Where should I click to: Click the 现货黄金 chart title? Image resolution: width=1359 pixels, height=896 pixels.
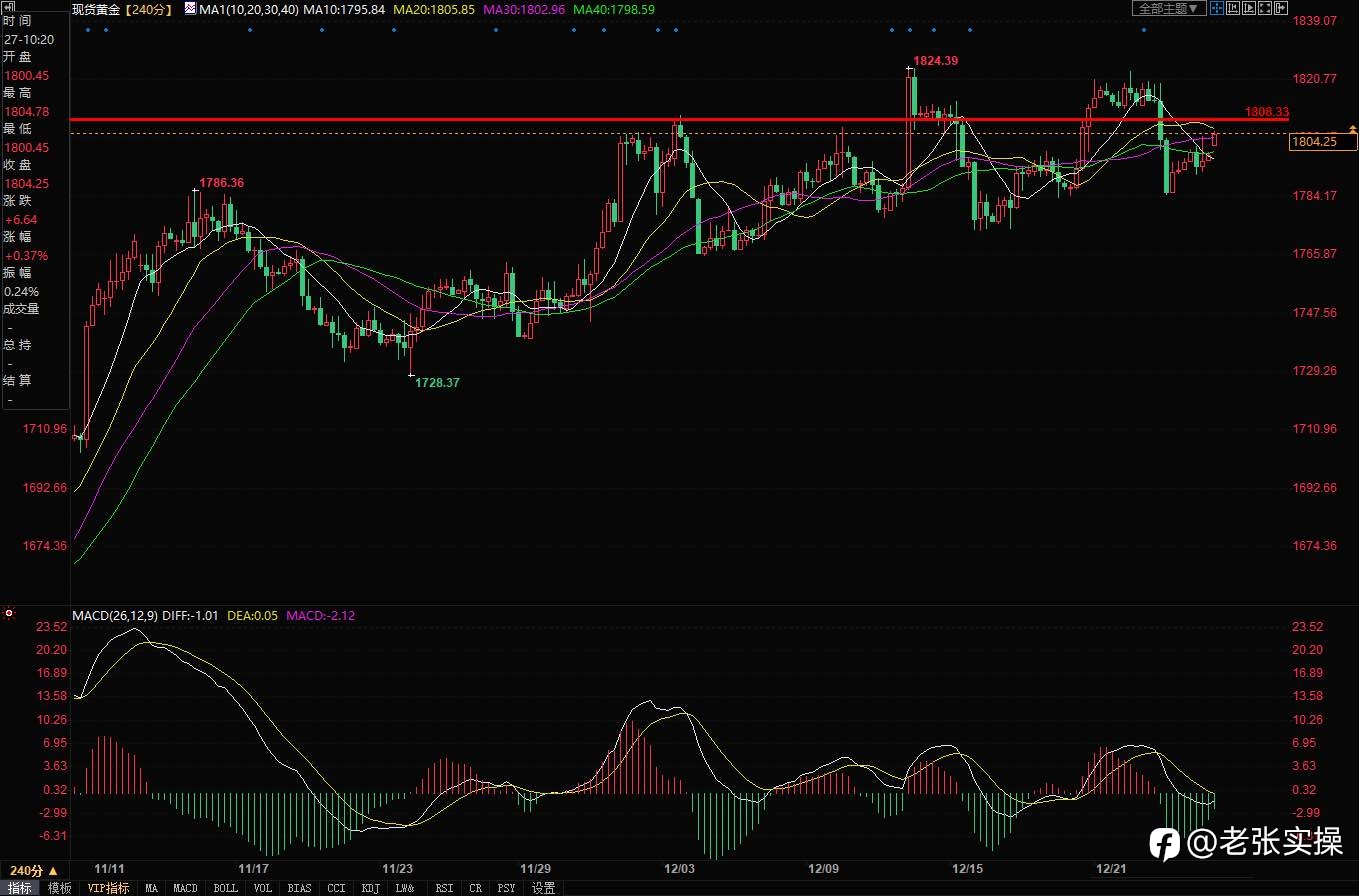[96, 9]
